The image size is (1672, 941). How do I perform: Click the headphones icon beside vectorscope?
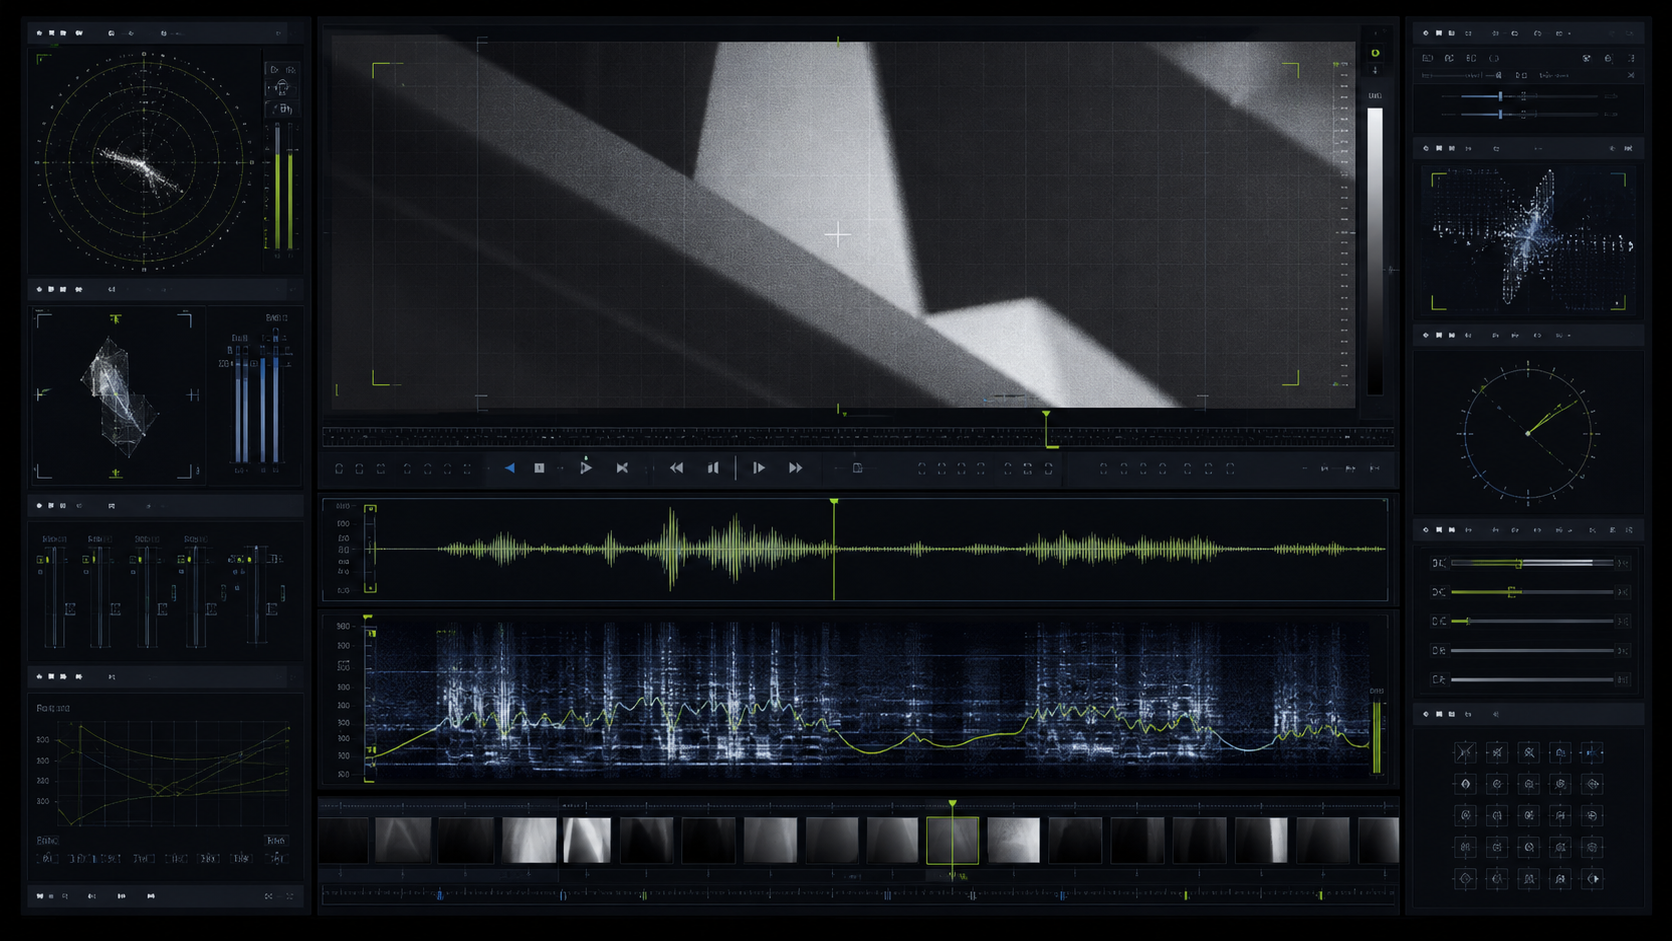(x=282, y=88)
